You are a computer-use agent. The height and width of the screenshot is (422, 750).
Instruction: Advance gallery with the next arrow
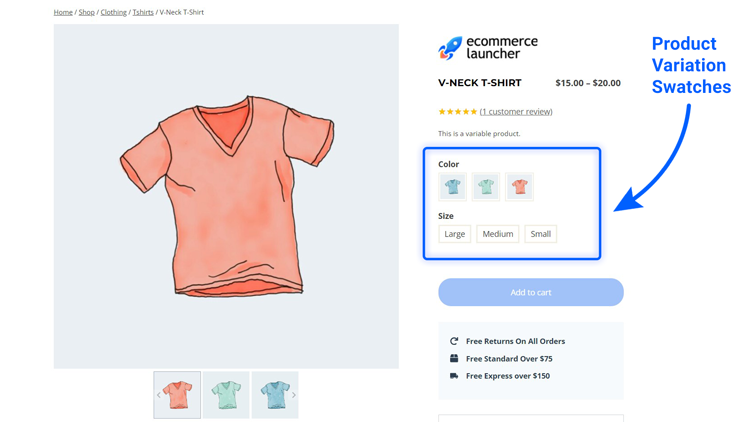coord(294,395)
